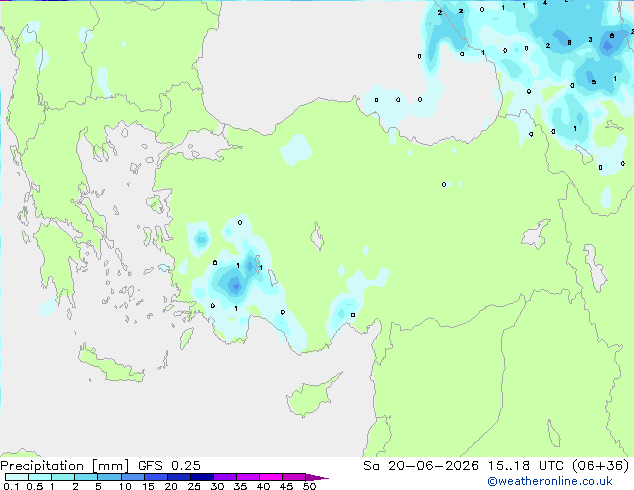Click legend label '10'

125,486
